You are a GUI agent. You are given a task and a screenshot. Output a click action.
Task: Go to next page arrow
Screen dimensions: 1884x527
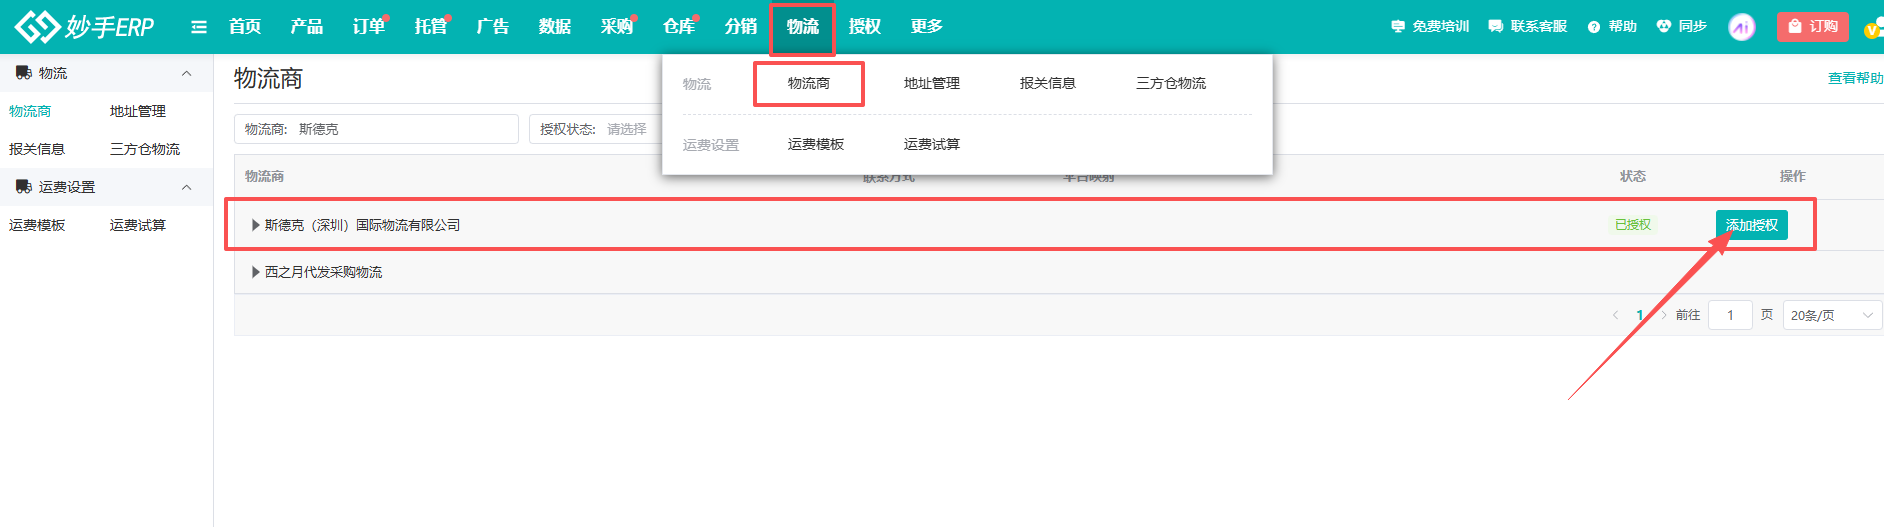(1664, 315)
